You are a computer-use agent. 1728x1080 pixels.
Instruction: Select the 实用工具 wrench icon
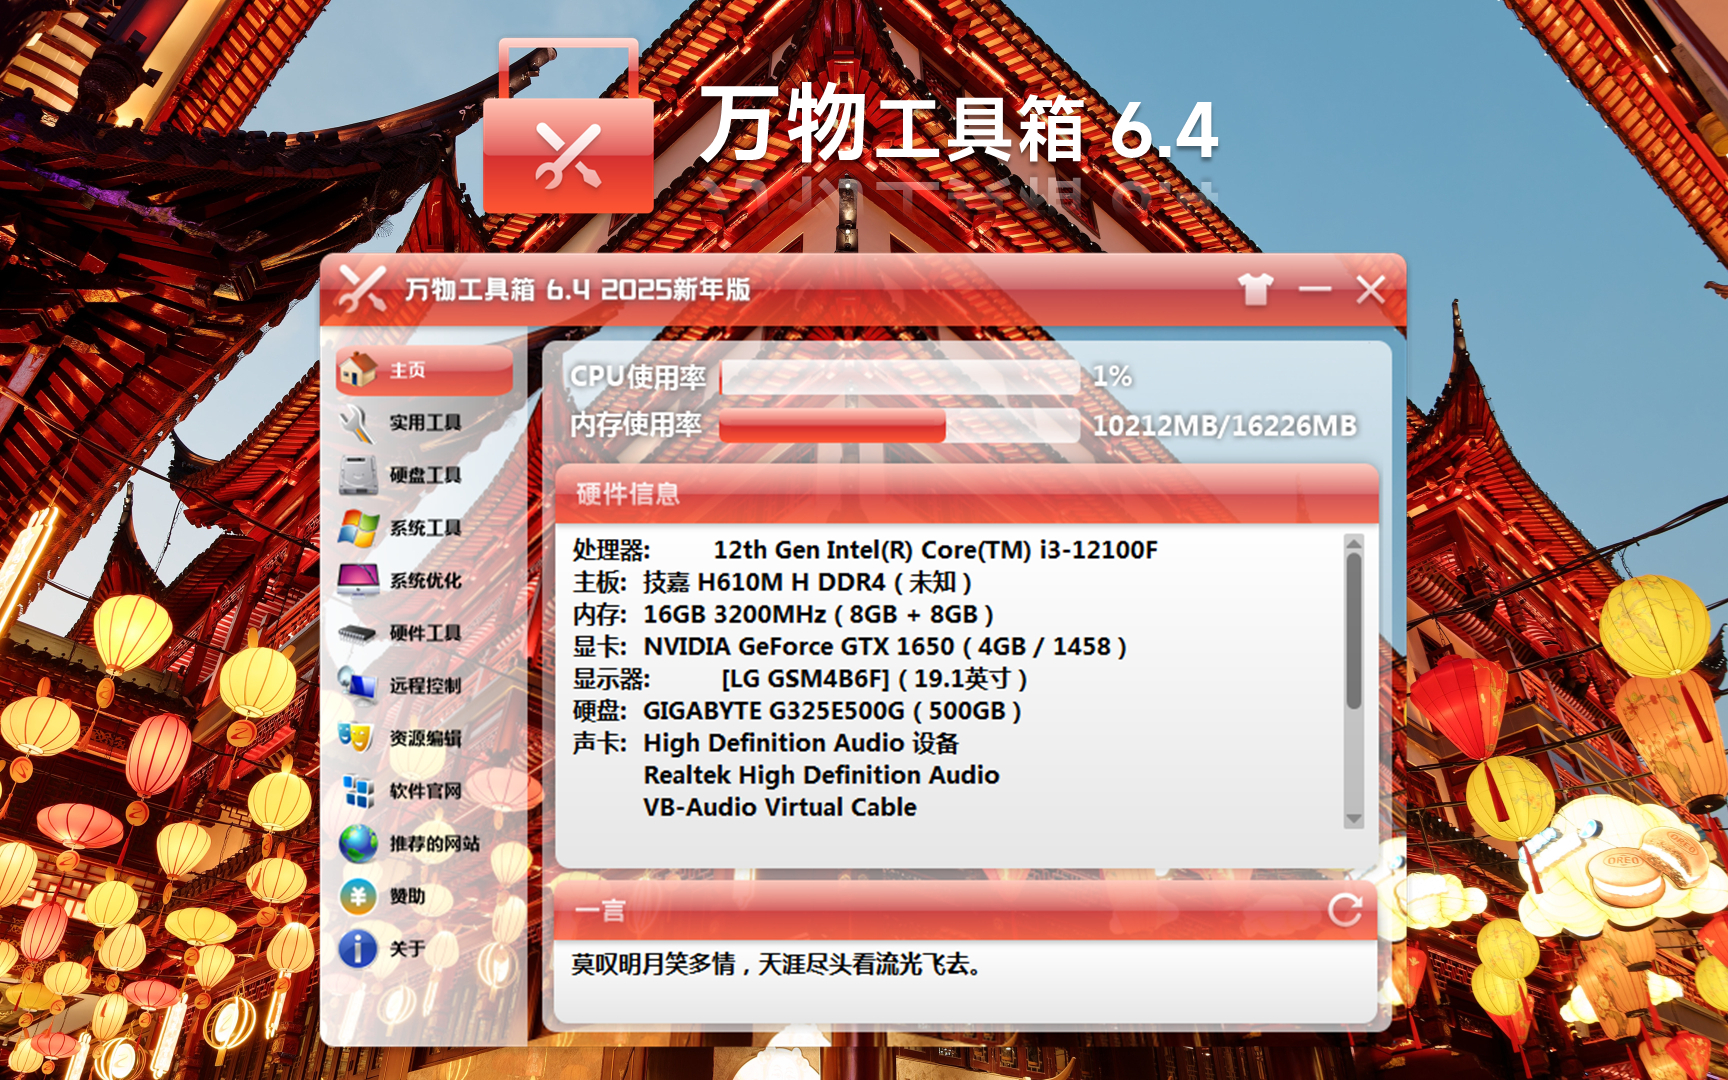[x=358, y=422]
